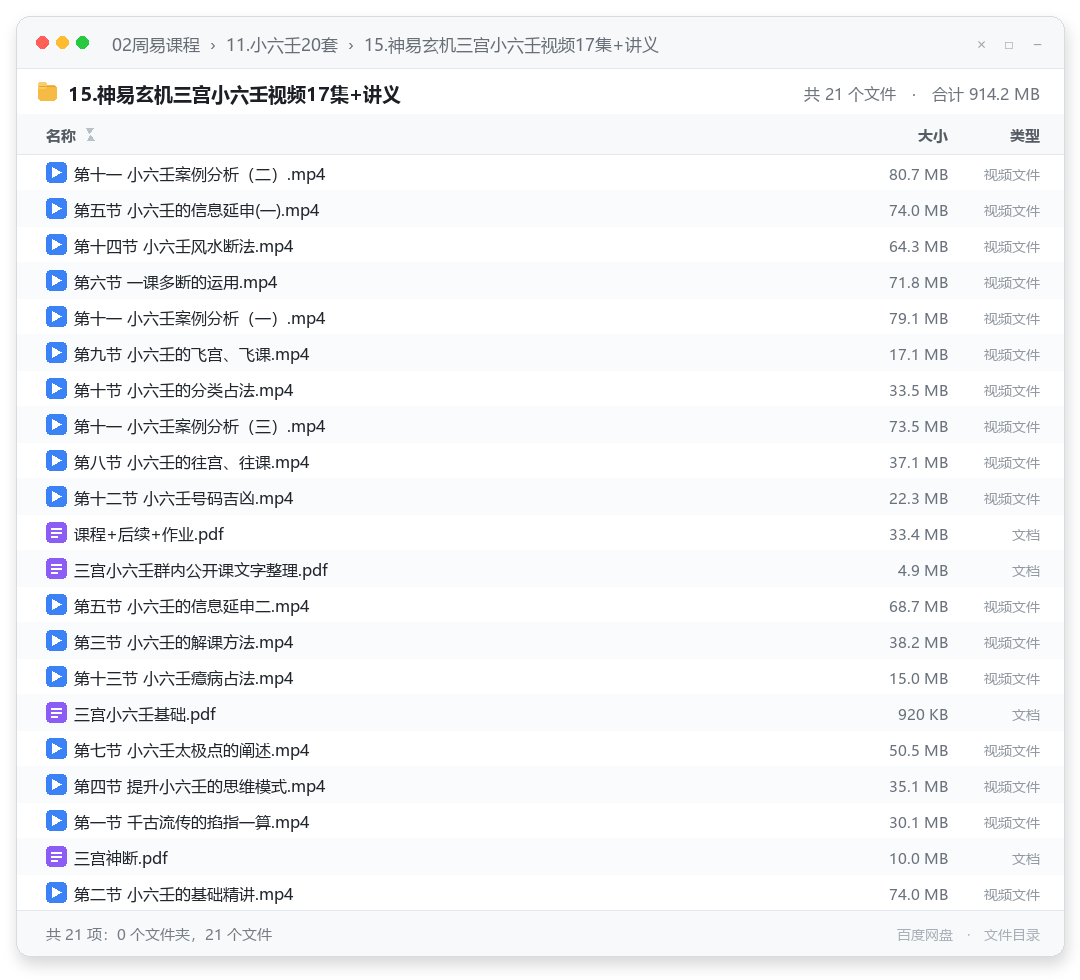Click video icon of 第五节 小六壬的信息延申二.mp4
Viewport: 1080px width, 980px height.
[56, 605]
